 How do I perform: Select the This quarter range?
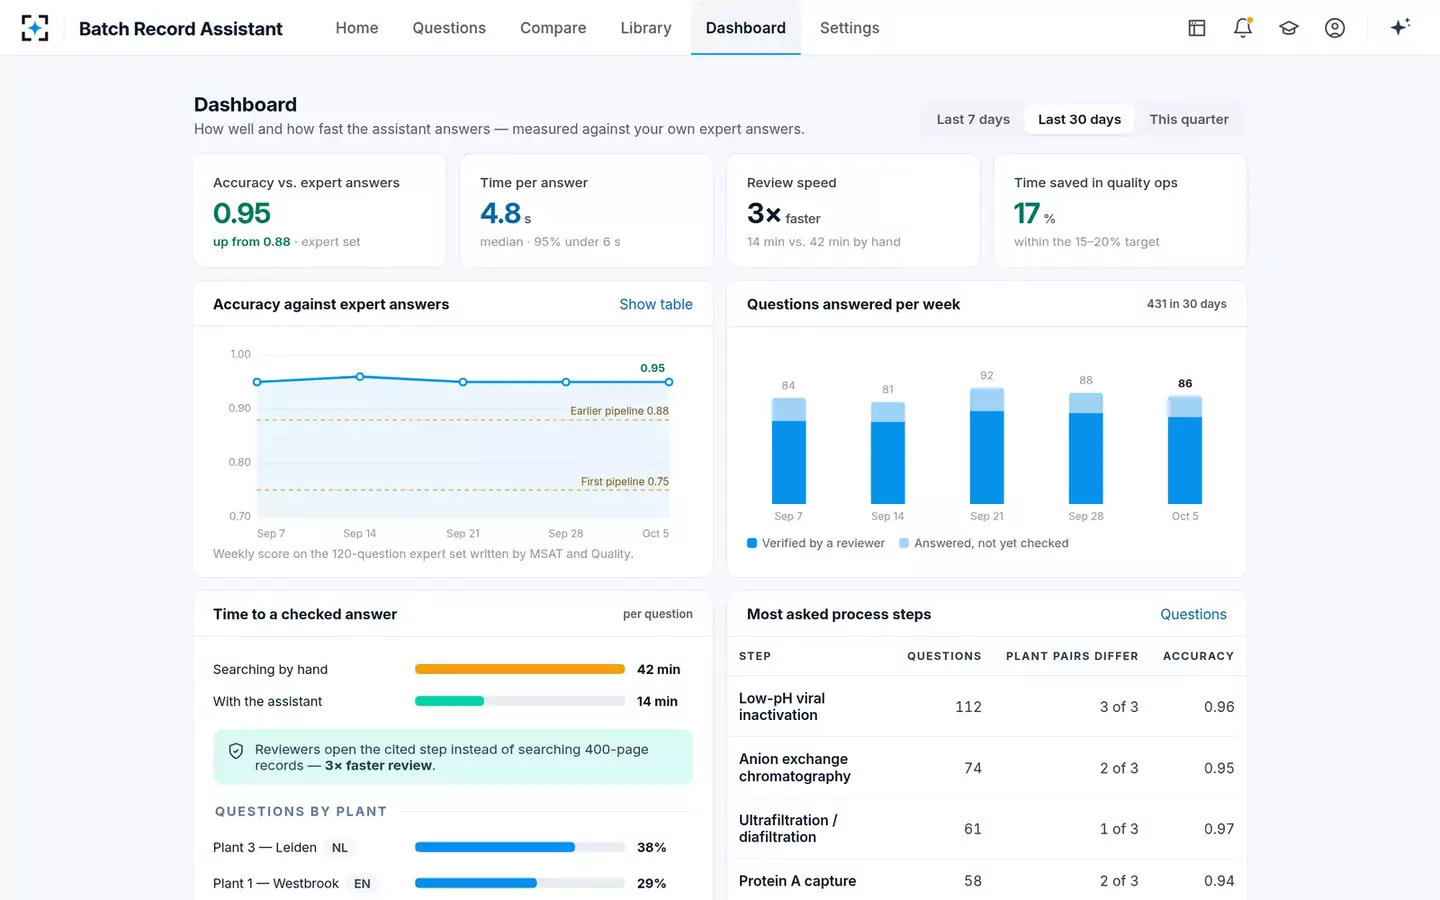click(x=1189, y=119)
